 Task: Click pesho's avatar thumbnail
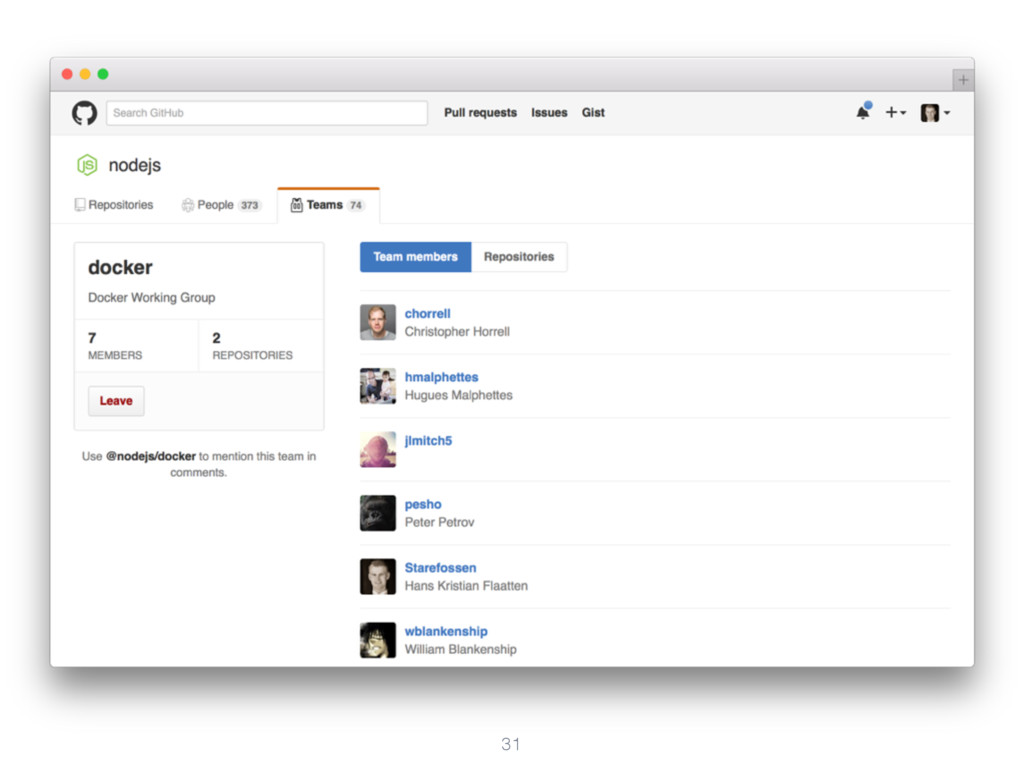[377, 513]
